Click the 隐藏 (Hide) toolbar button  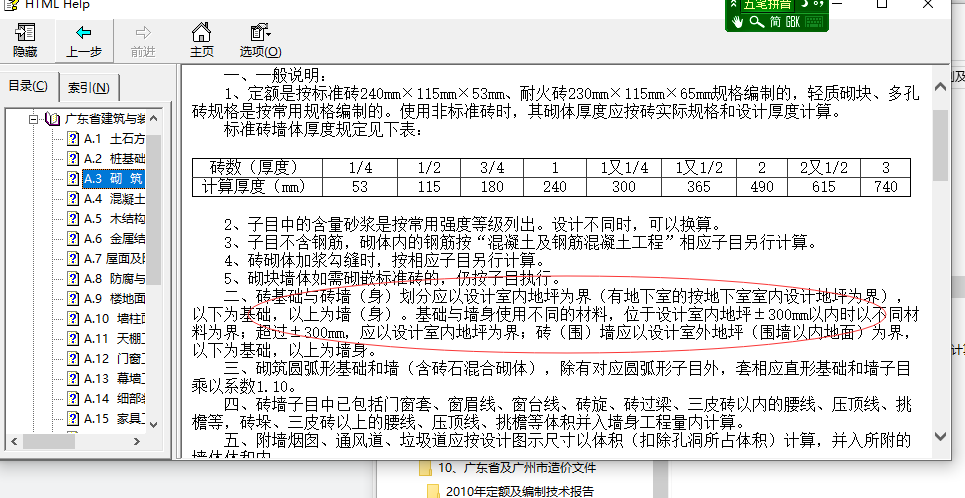25,41
